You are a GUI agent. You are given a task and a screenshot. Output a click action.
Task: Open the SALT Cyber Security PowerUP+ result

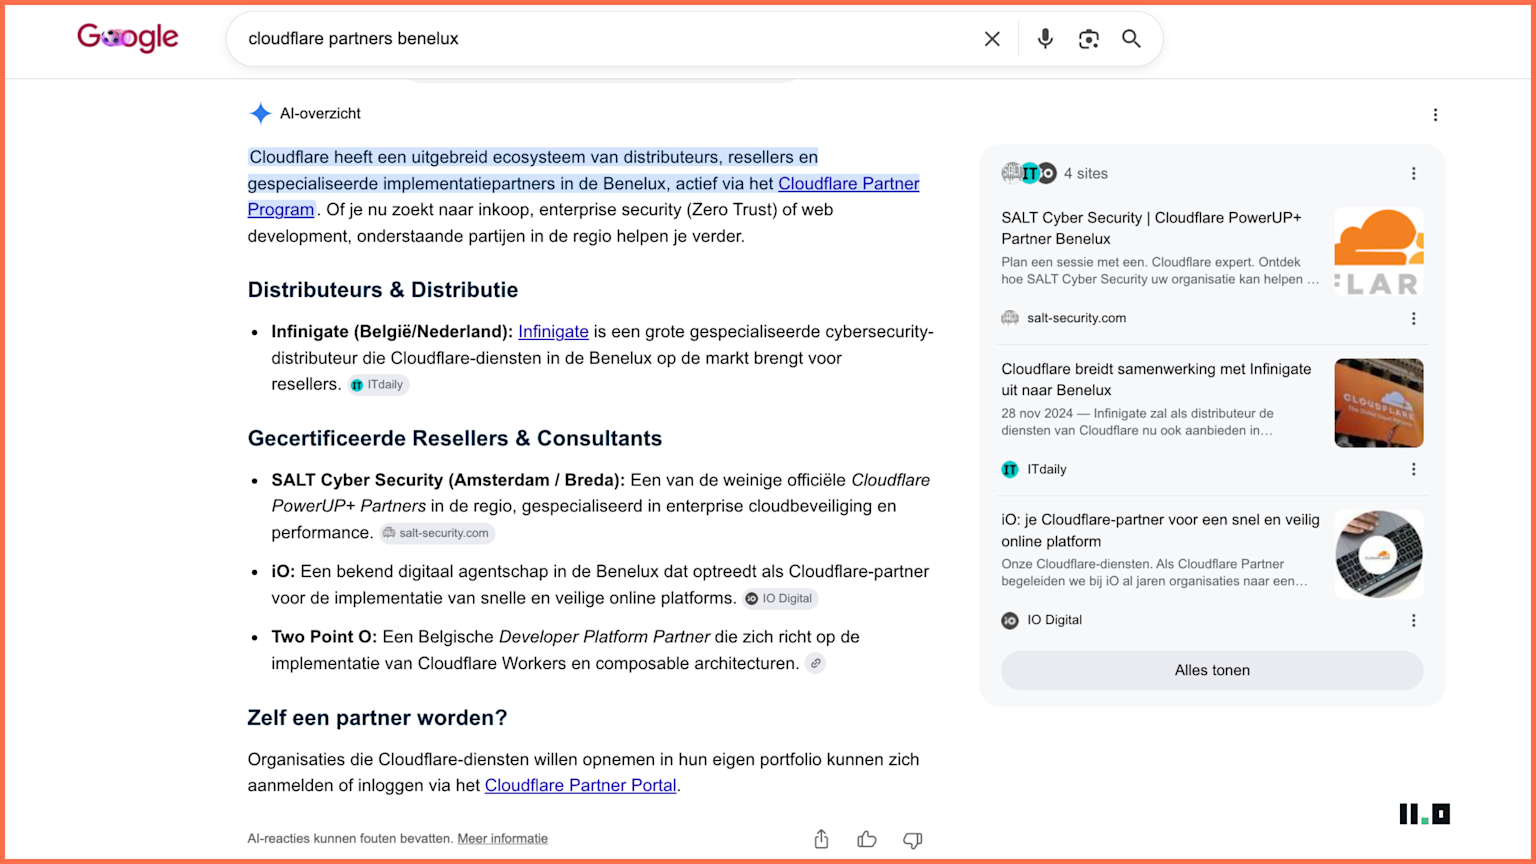coord(1151,228)
